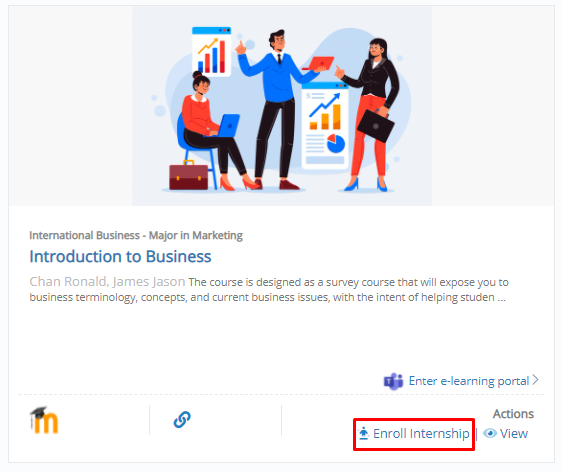Image resolution: width=562 pixels, height=472 pixels.
Task: Open the View action link
Action: point(505,433)
